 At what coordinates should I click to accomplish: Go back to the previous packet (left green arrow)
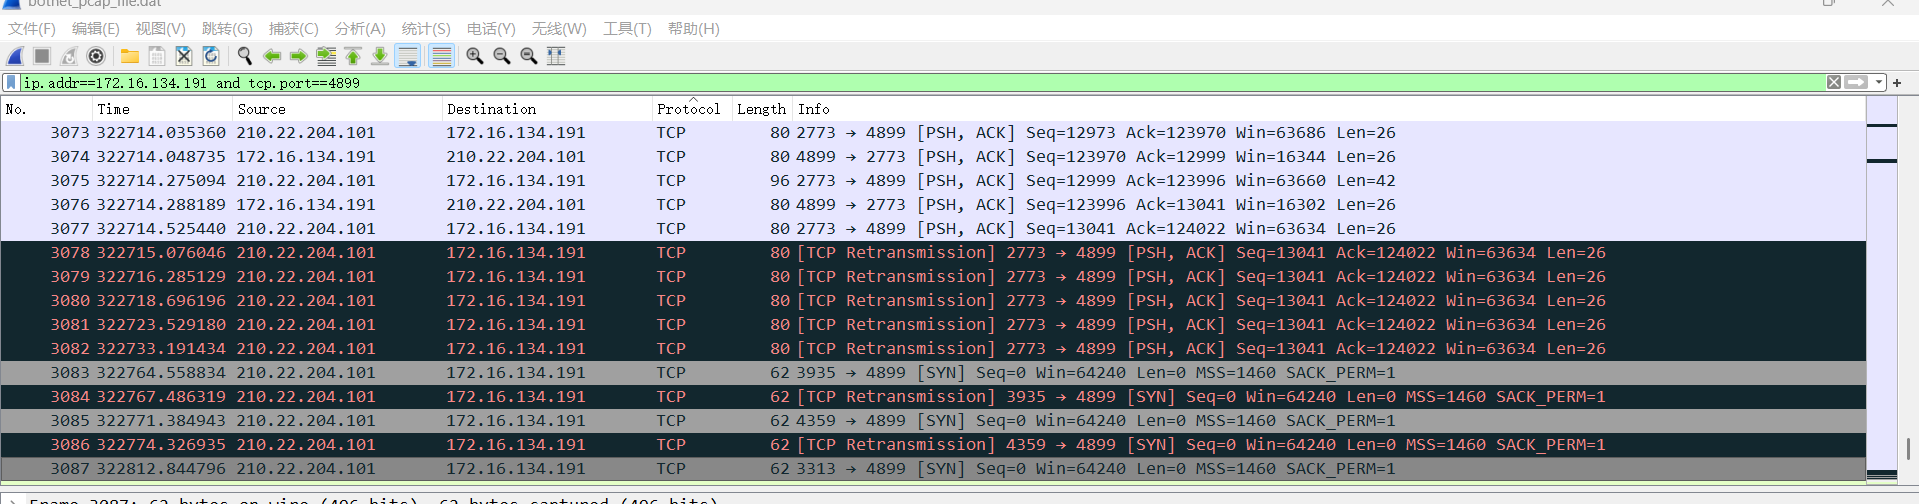point(271,56)
